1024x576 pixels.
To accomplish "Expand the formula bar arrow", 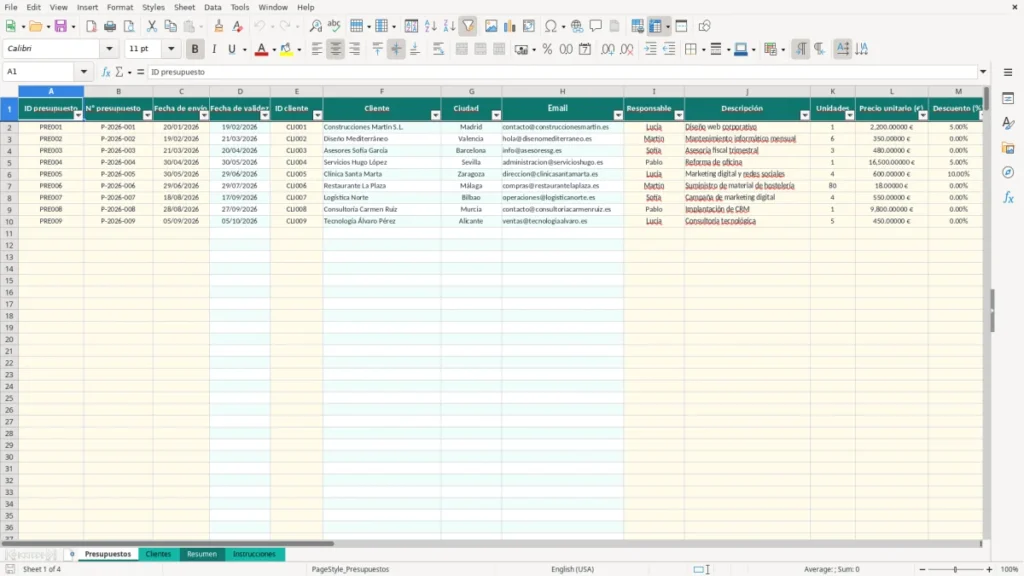I will 983,72.
